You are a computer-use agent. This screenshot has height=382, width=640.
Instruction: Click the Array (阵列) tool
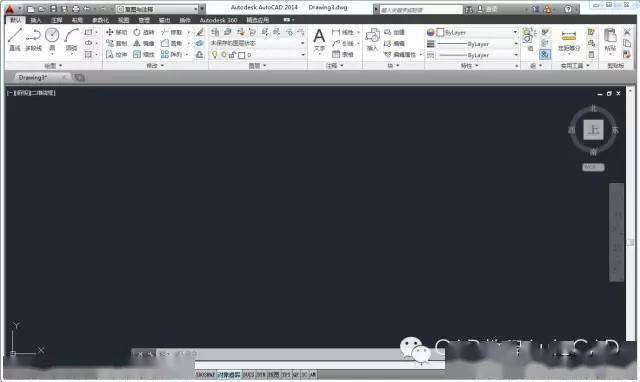tap(171, 54)
